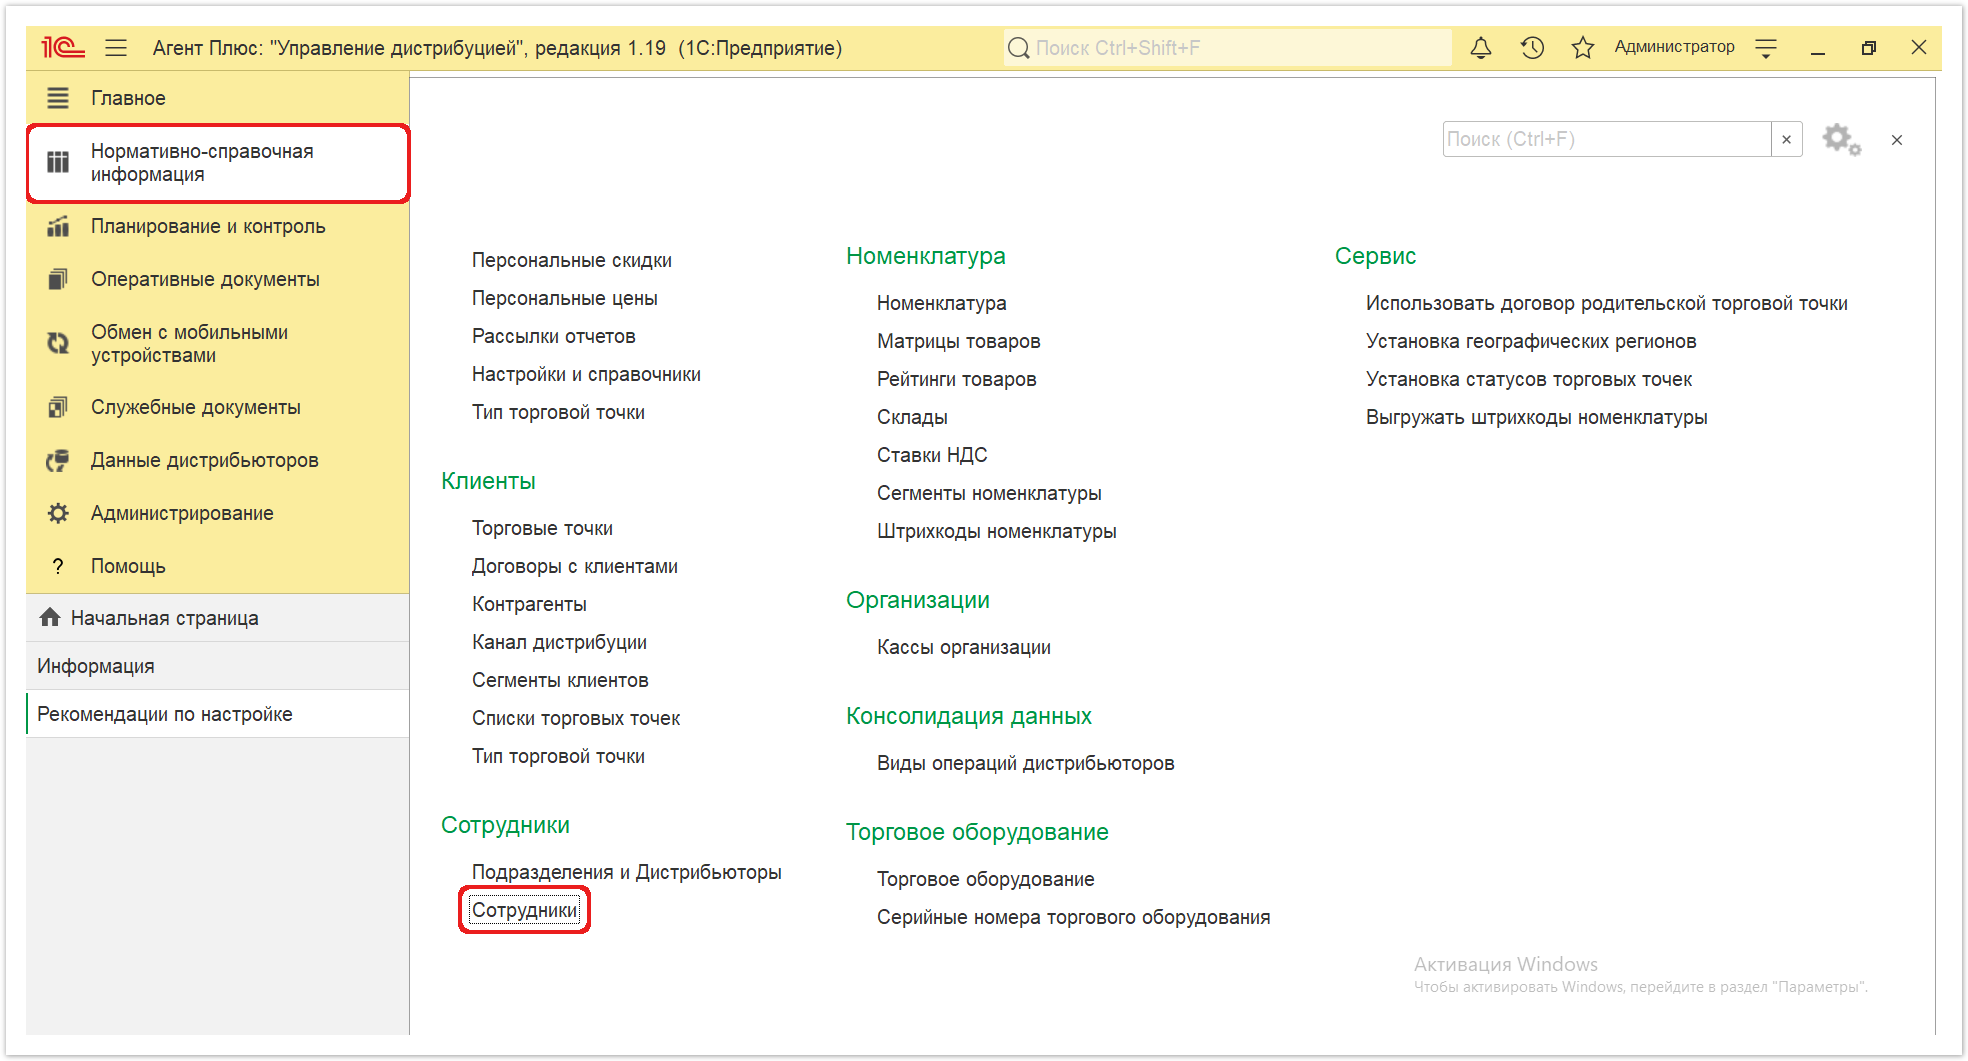
Task: Open Контрагенты
Action: point(529,604)
